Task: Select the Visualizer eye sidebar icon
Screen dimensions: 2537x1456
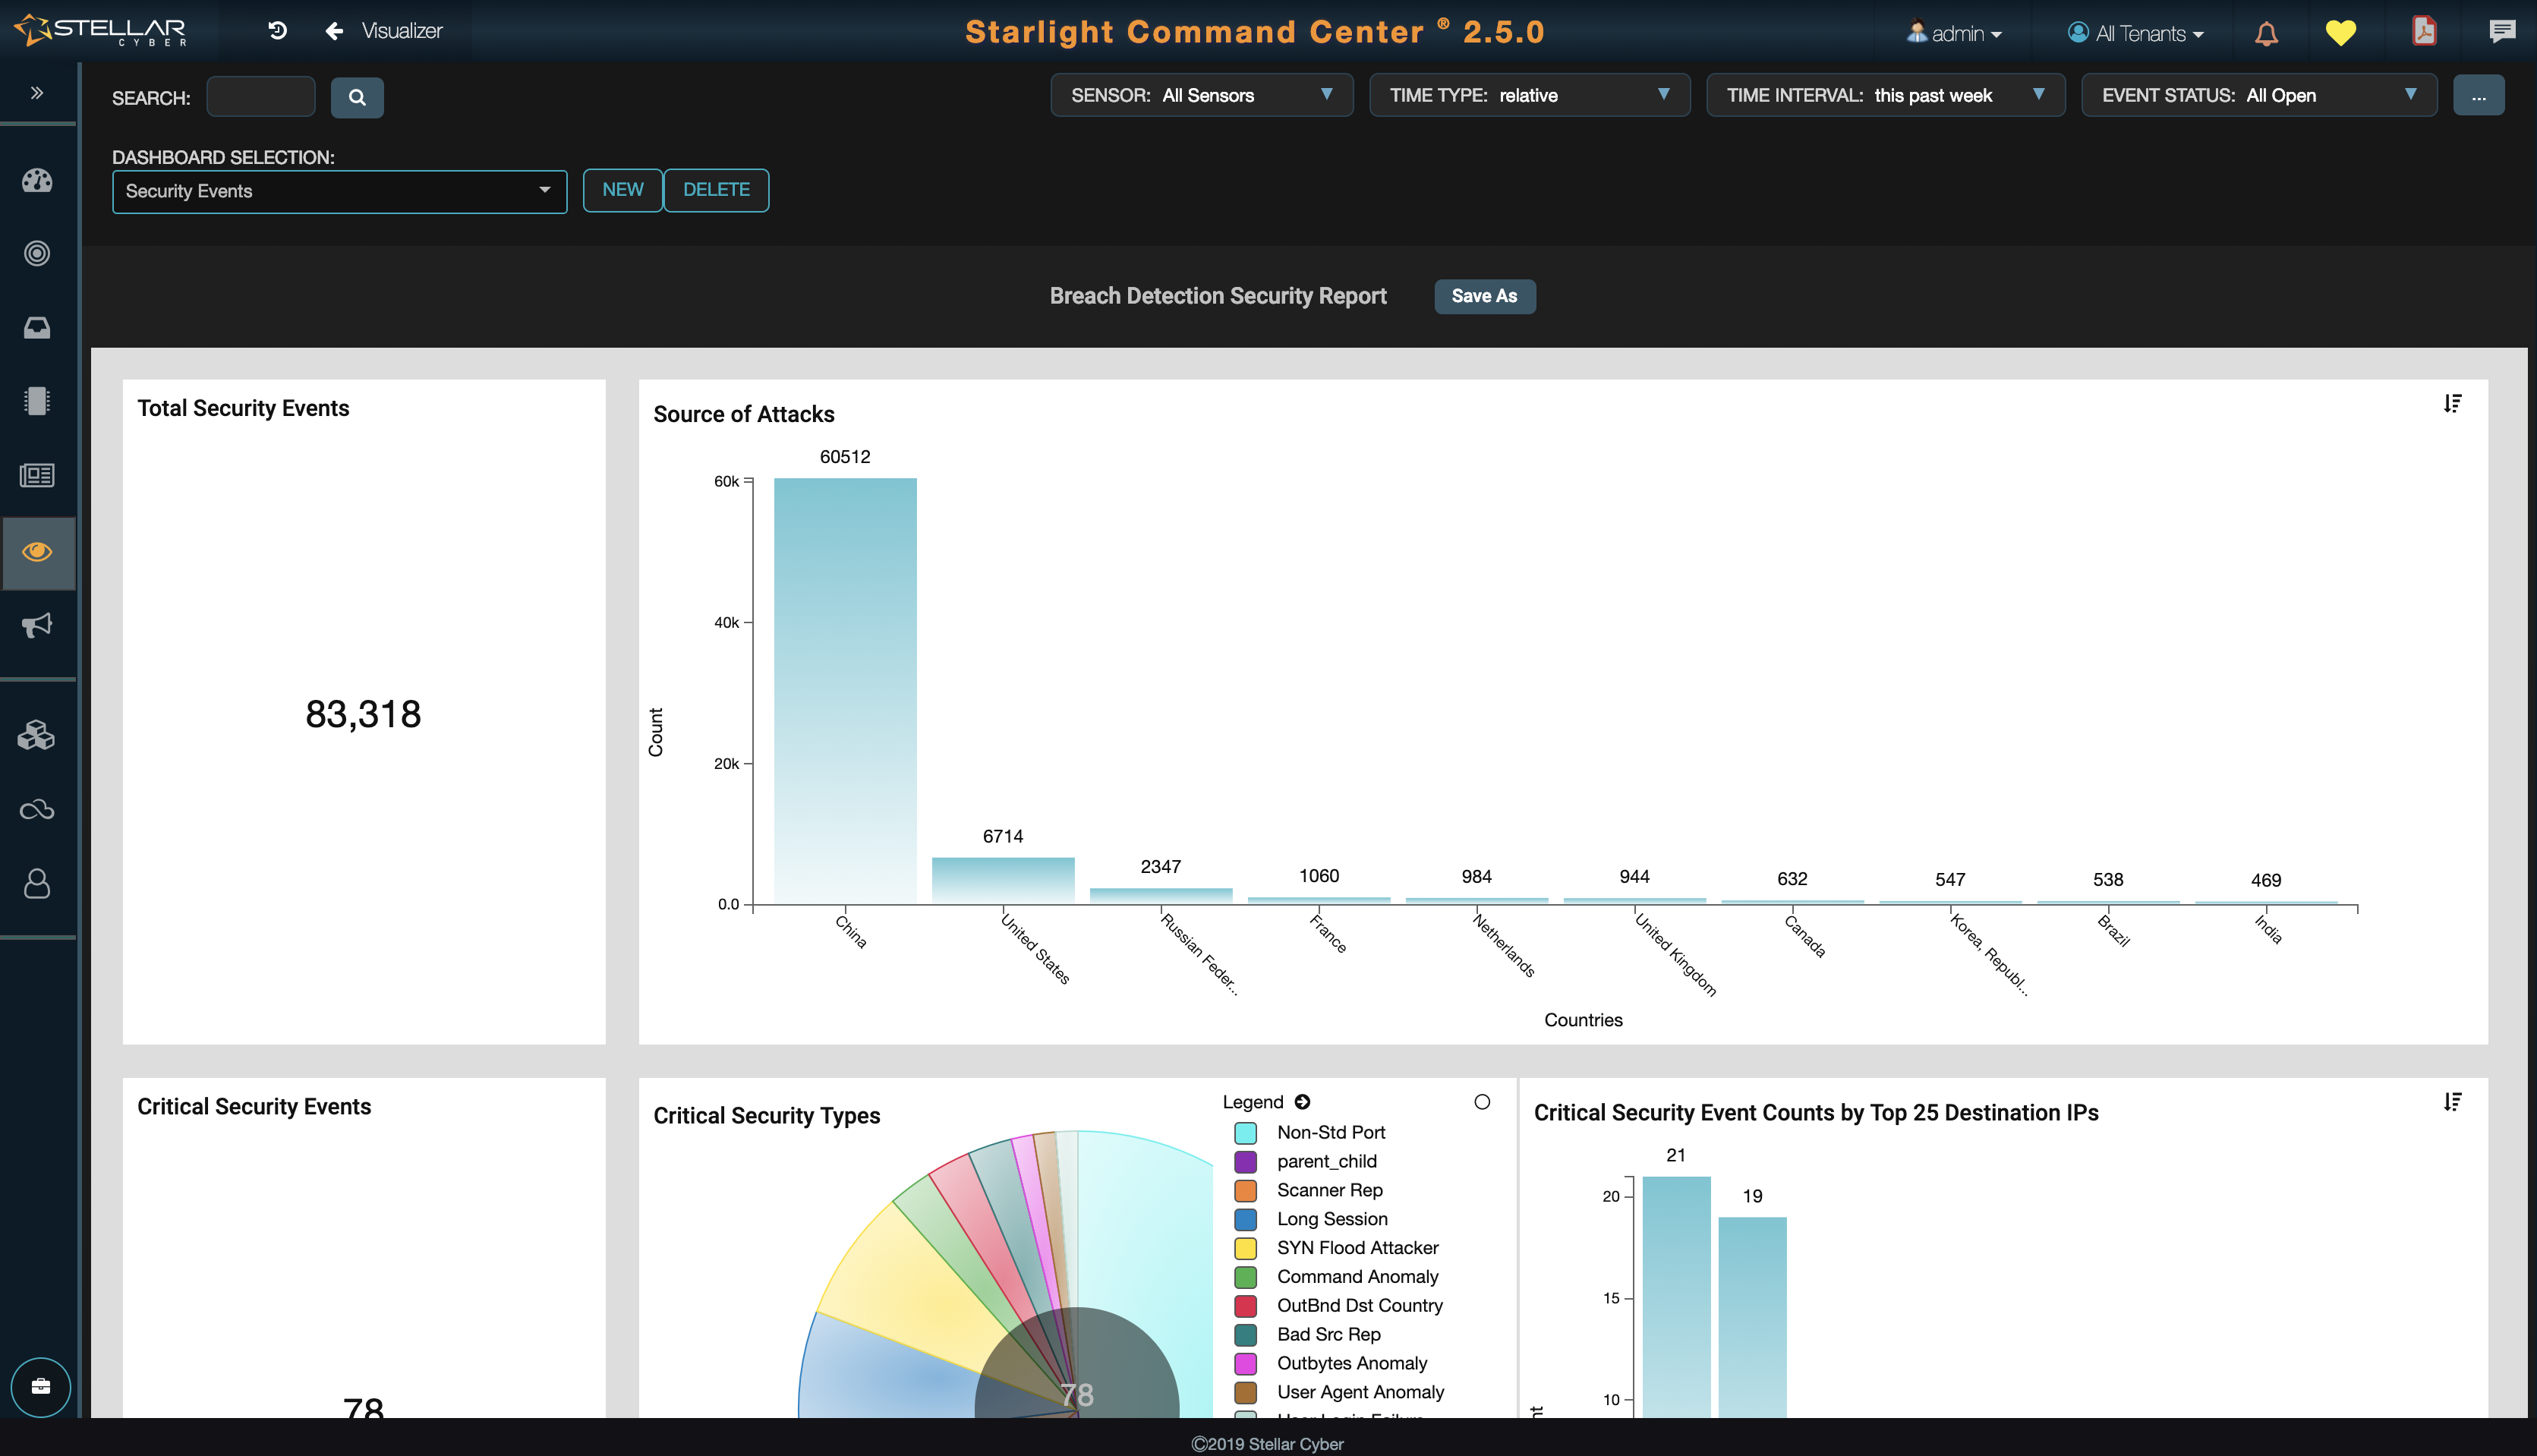Action: [37, 552]
